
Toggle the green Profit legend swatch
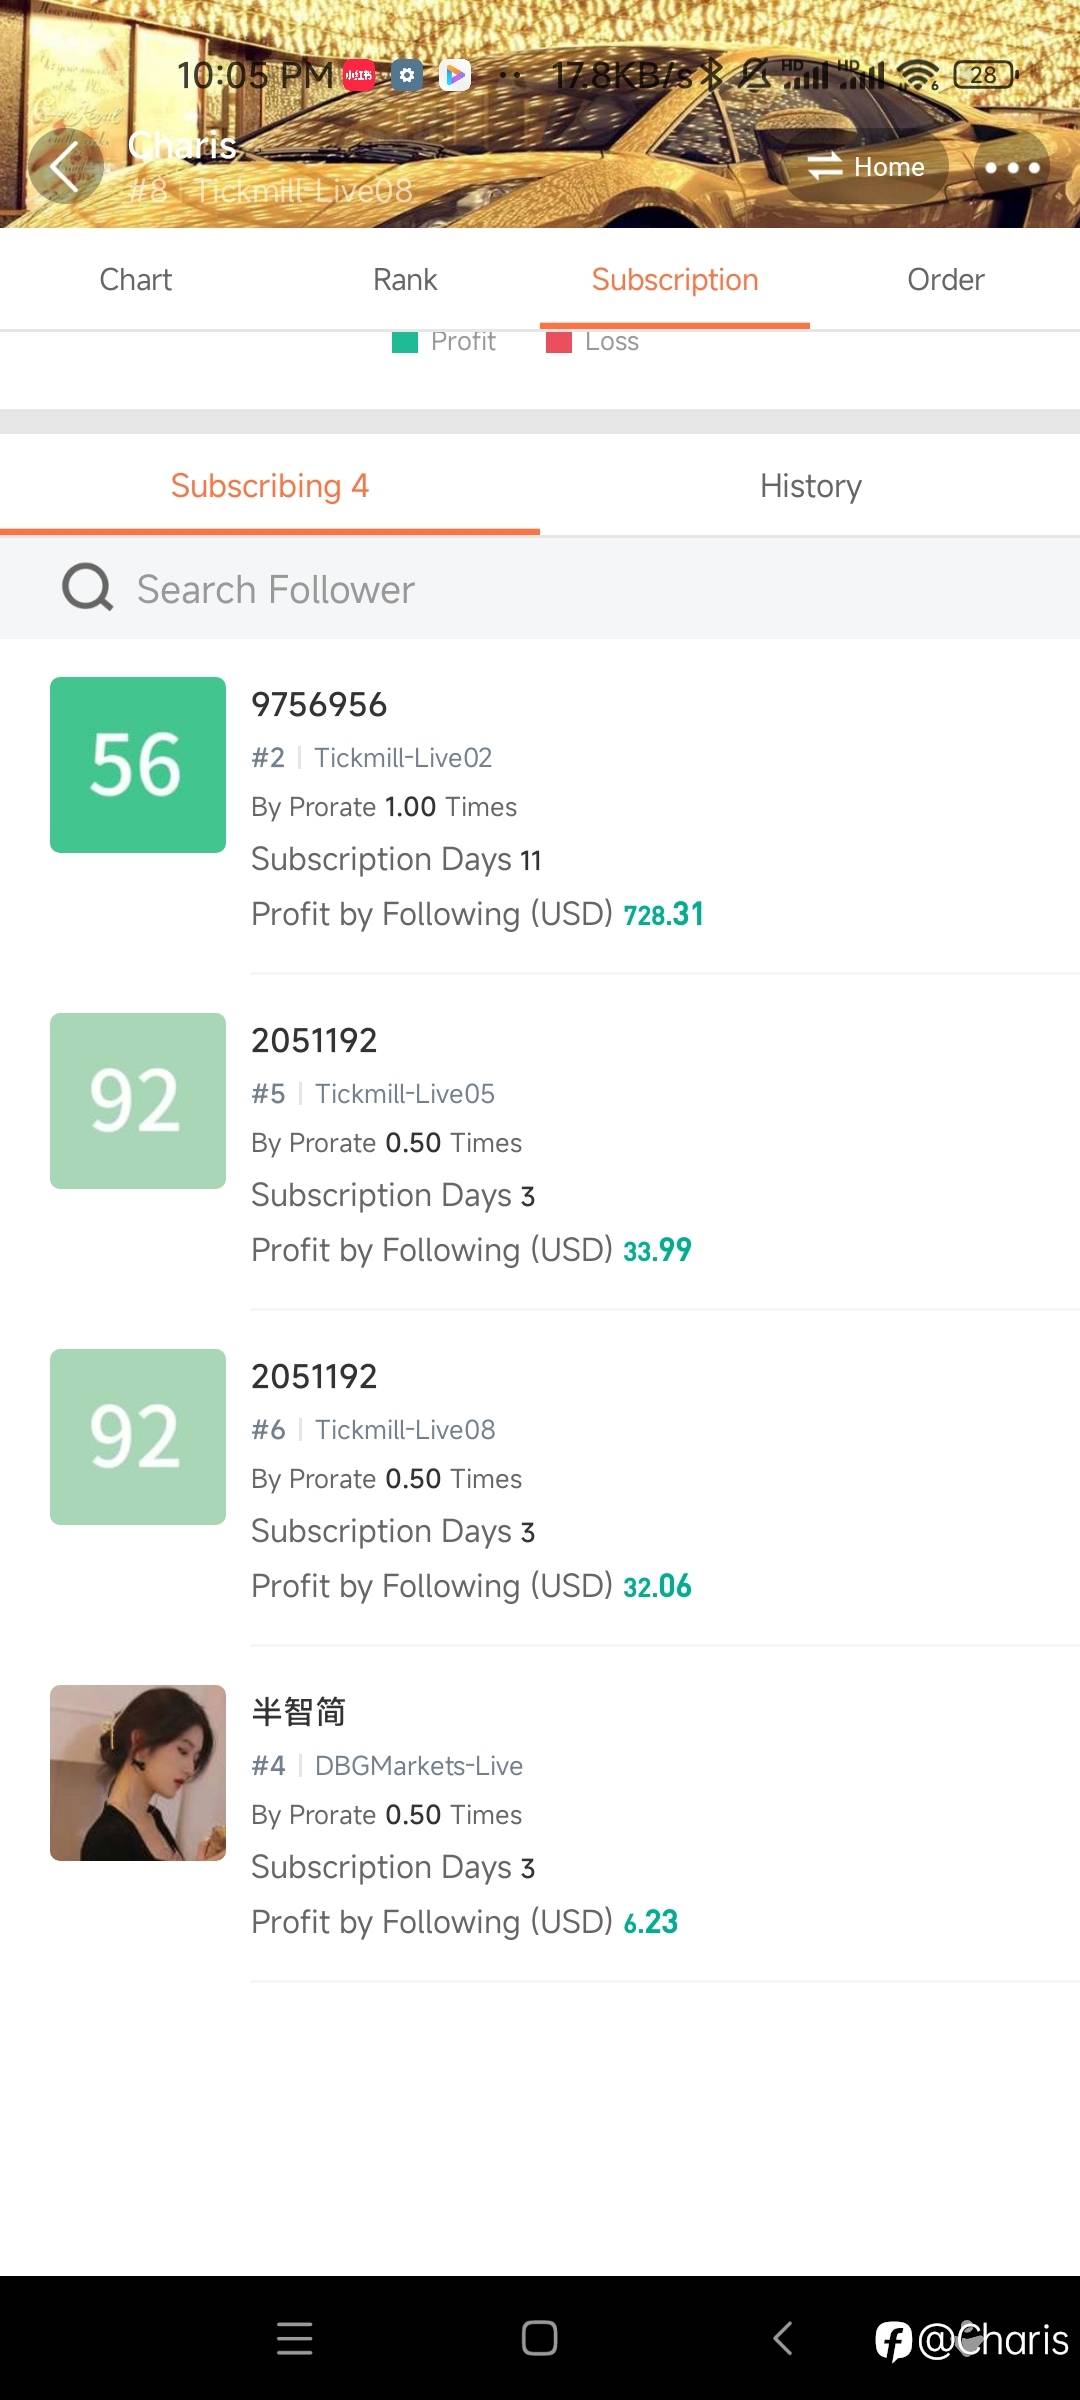click(x=405, y=343)
